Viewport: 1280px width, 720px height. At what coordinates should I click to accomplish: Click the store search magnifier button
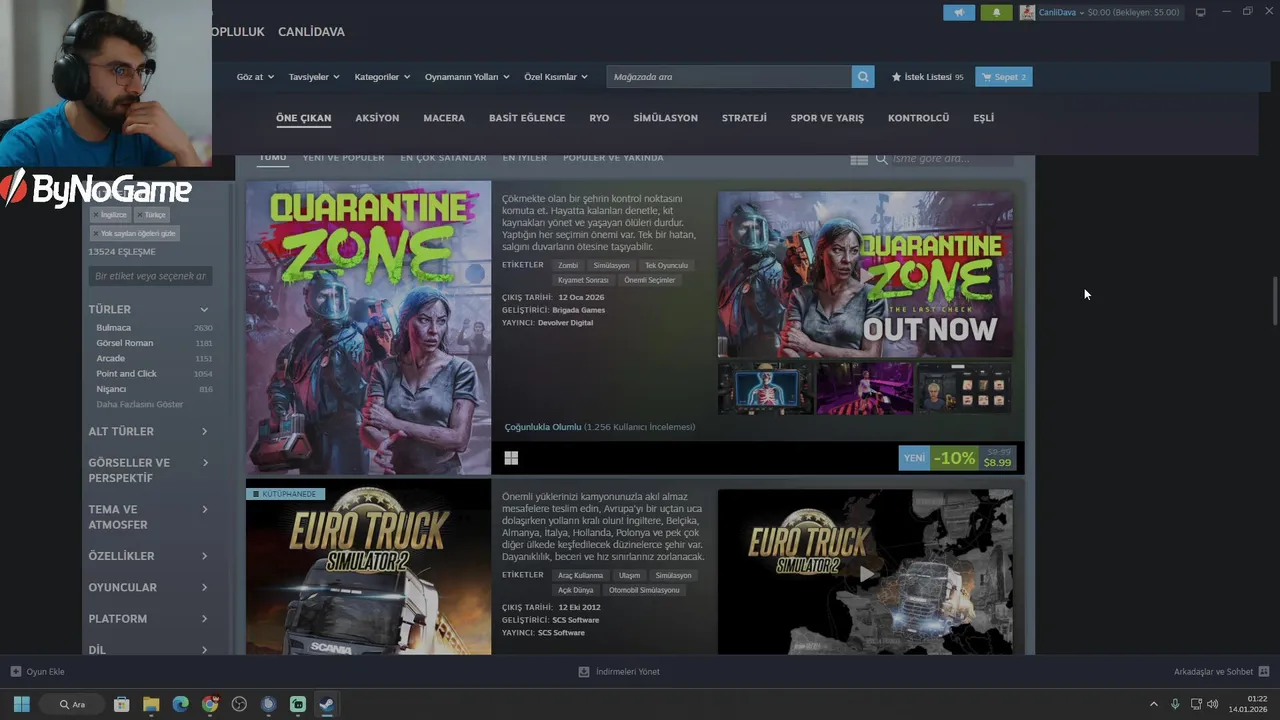click(x=863, y=77)
